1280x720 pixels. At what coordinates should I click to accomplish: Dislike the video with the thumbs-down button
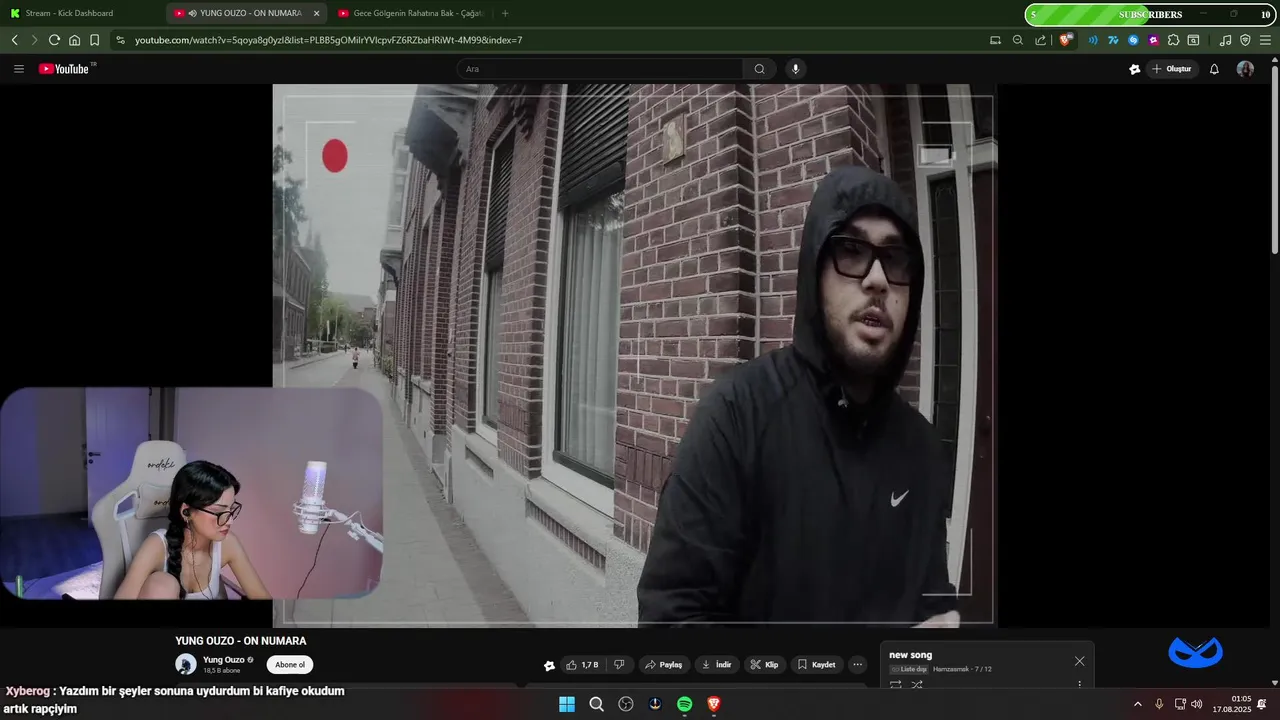click(619, 665)
